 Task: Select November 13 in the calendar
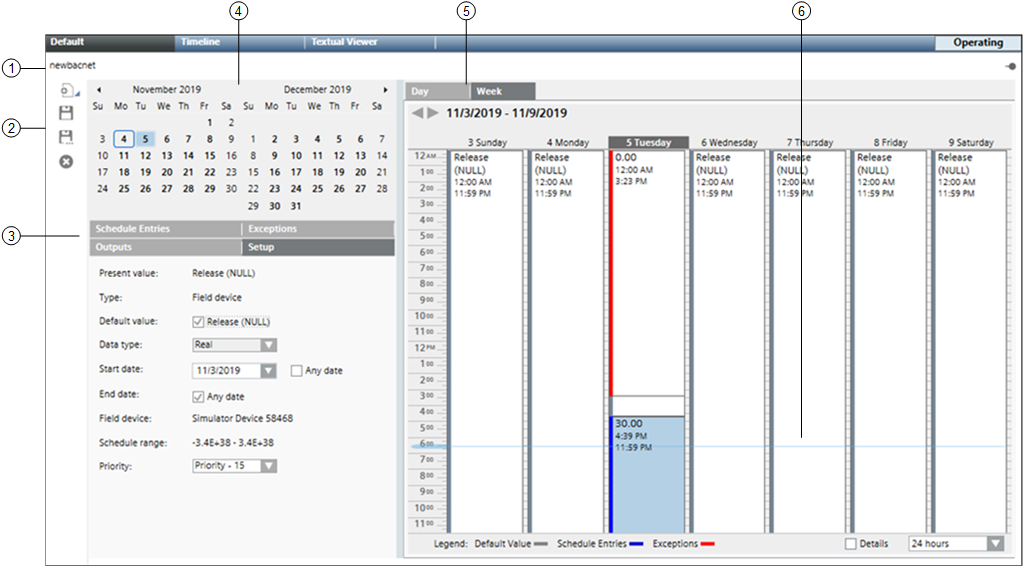(166, 156)
